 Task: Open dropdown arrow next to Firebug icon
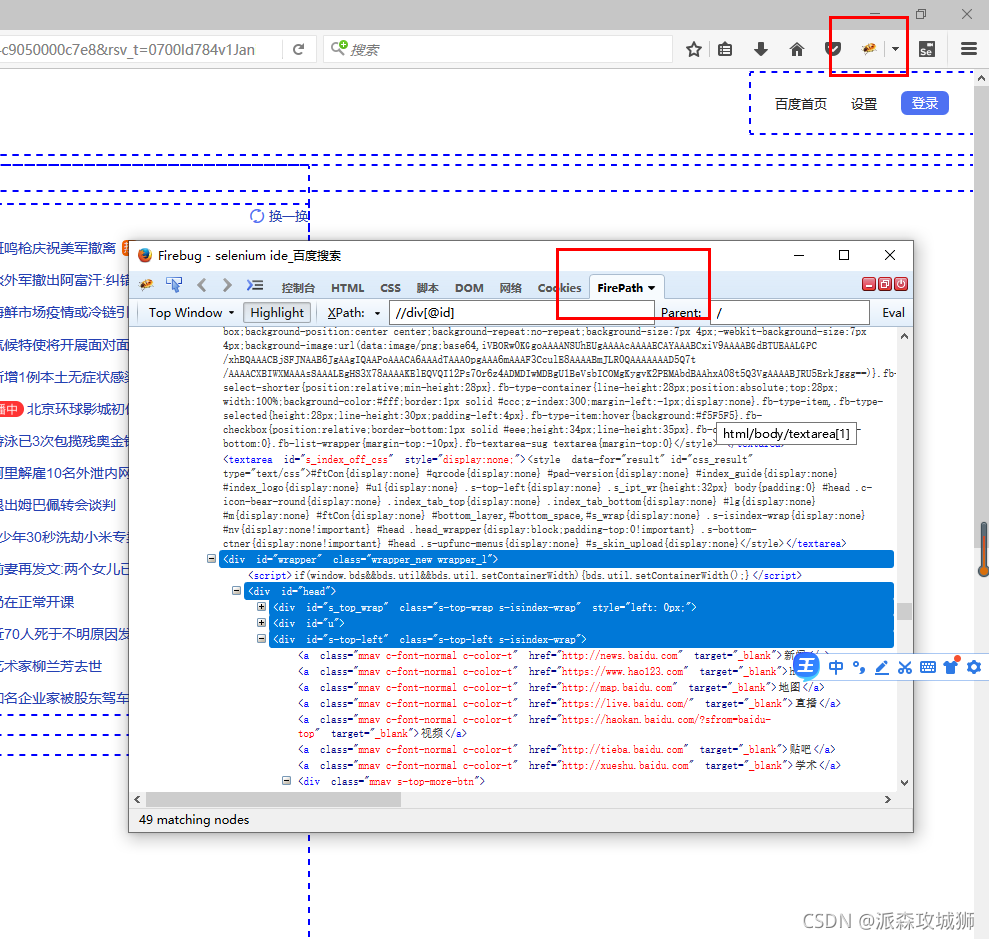[896, 49]
